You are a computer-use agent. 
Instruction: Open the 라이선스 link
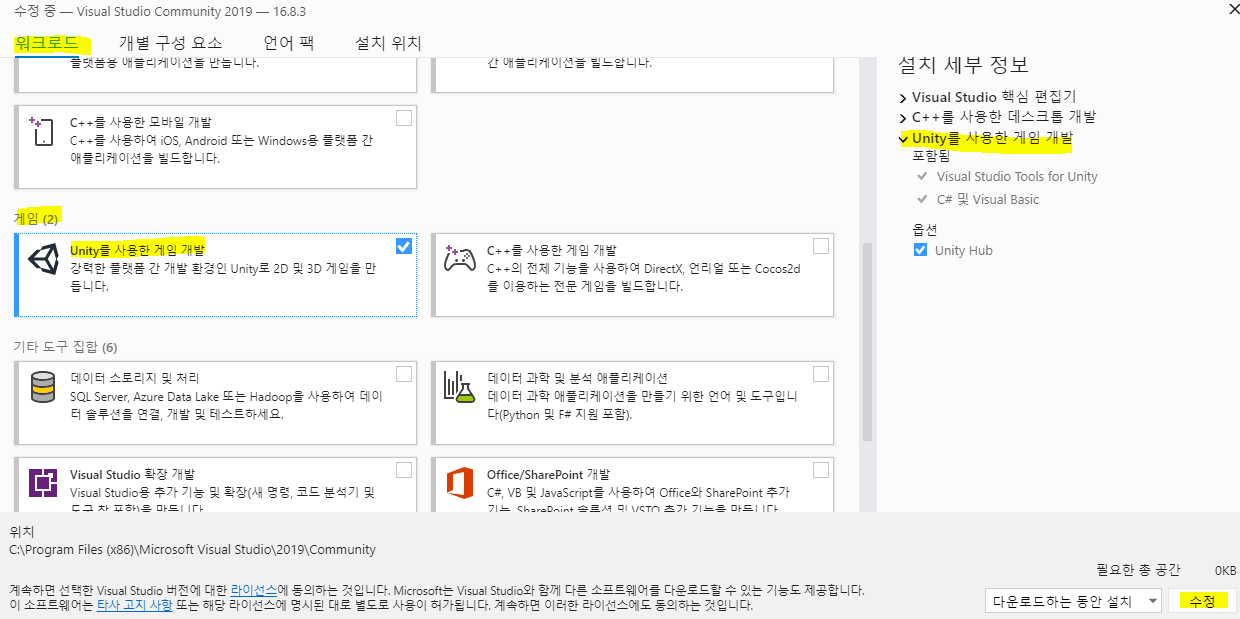click(x=254, y=590)
